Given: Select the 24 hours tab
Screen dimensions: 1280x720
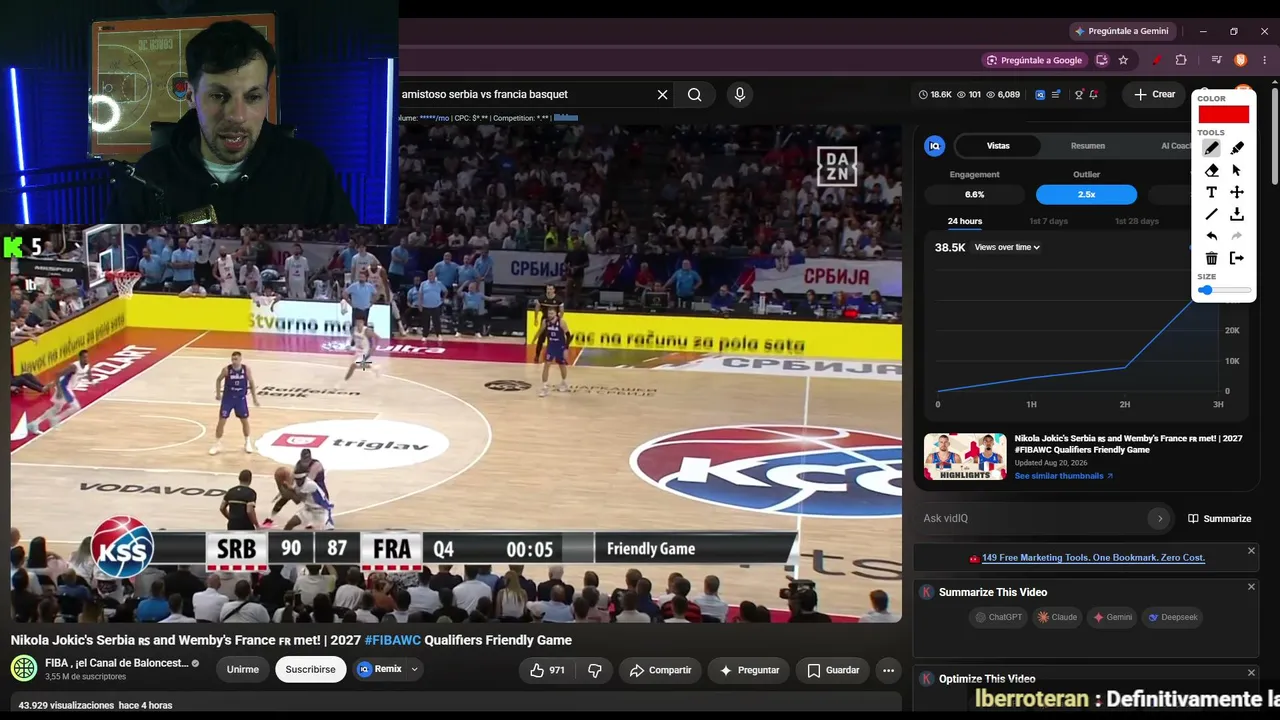Looking at the screenshot, I should click(965, 221).
